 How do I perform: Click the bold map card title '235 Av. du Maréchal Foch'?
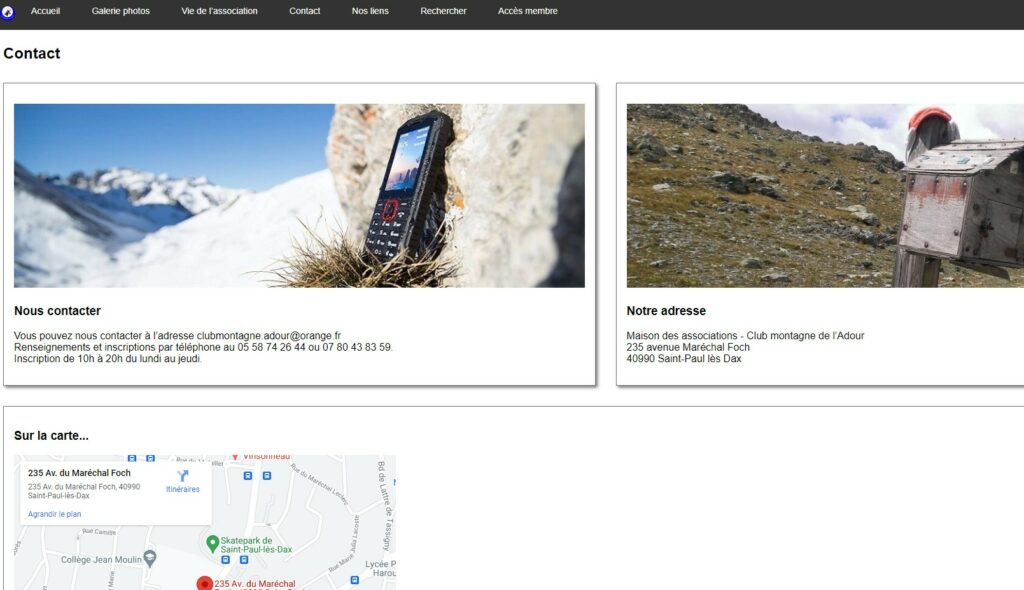click(x=79, y=473)
